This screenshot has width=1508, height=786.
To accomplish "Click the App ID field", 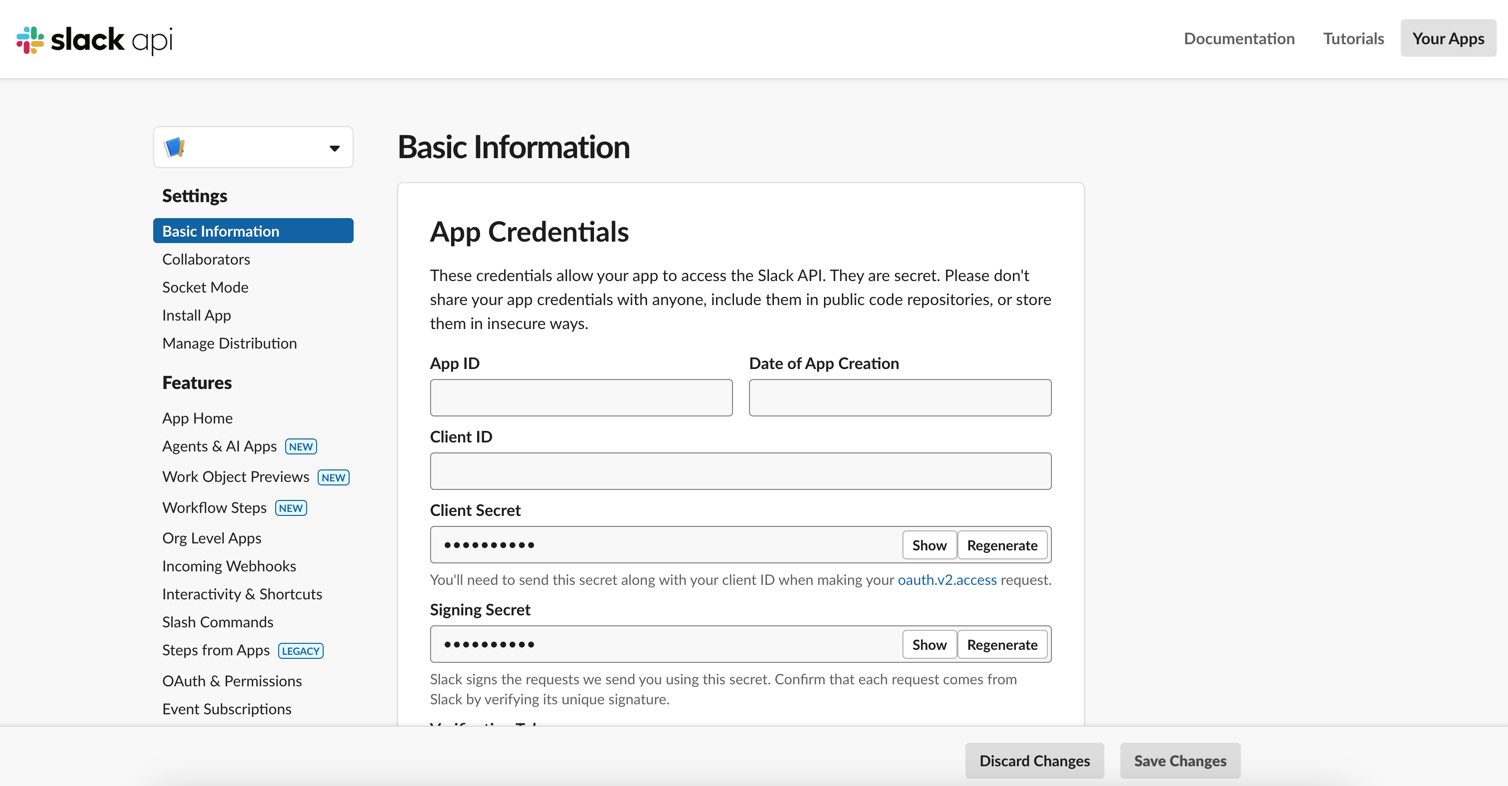I will pos(581,398).
